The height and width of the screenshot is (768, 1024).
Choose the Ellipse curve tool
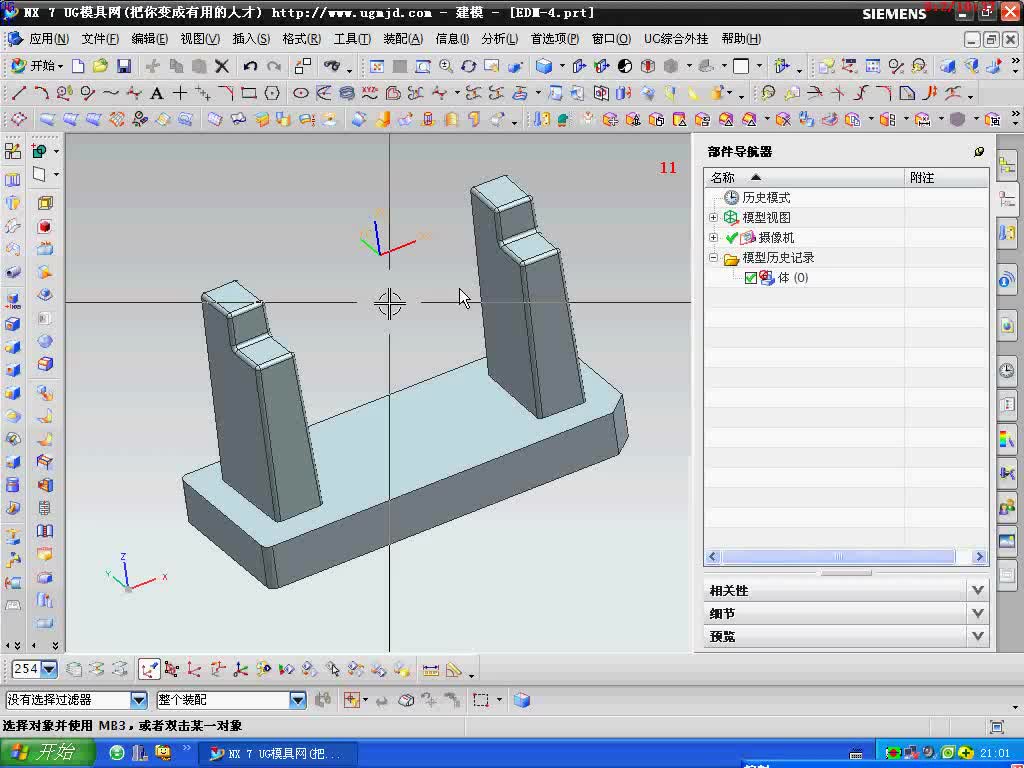[x=300, y=93]
